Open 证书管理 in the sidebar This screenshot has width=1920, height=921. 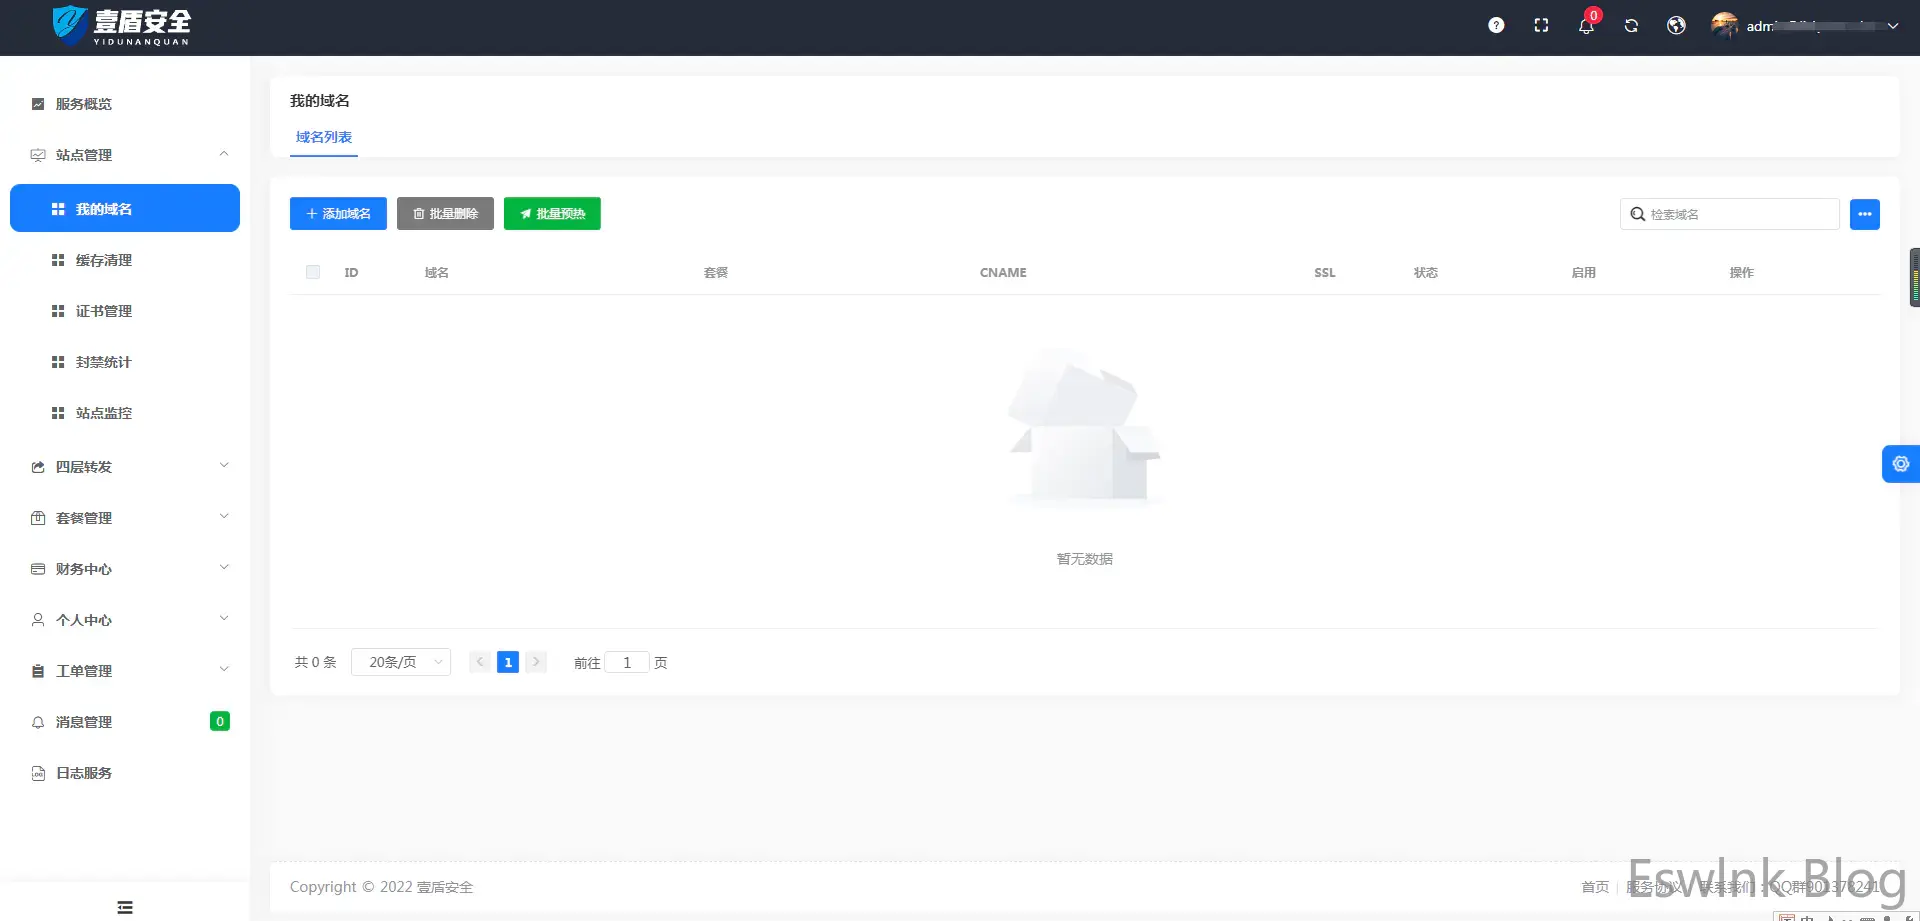pyautogui.click(x=104, y=311)
